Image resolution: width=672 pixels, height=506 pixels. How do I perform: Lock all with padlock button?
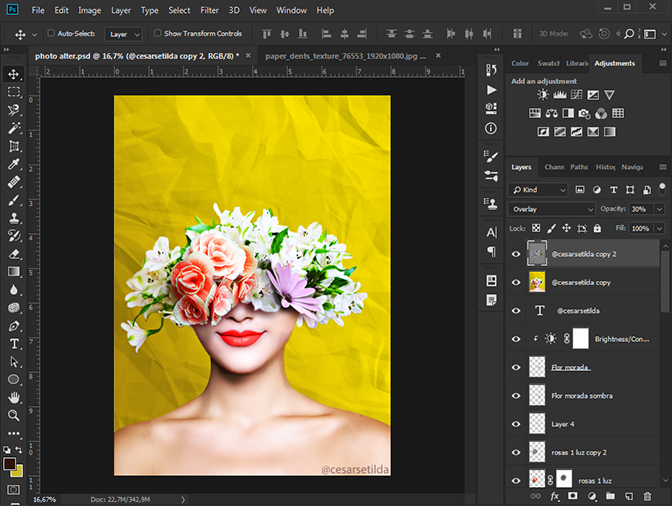coord(597,228)
